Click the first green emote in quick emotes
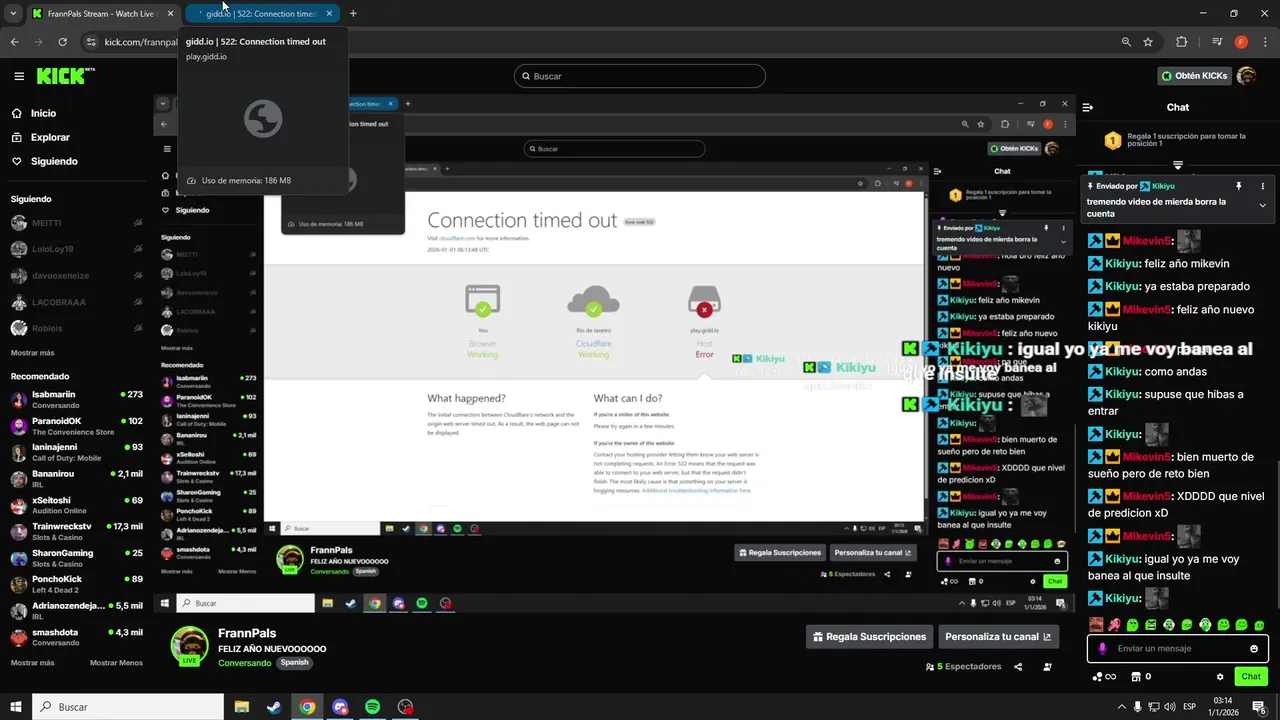Image resolution: width=1280 pixels, height=720 pixels. (1132, 625)
